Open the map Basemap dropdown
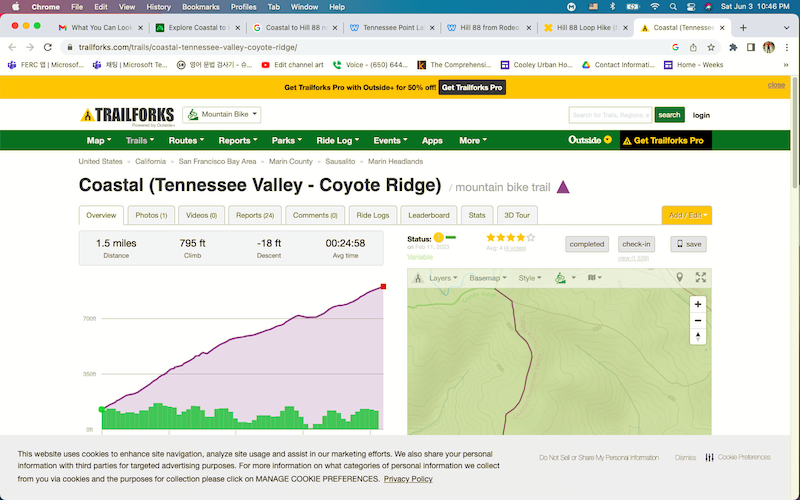Image resolution: width=800 pixels, height=500 pixels. click(x=488, y=278)
